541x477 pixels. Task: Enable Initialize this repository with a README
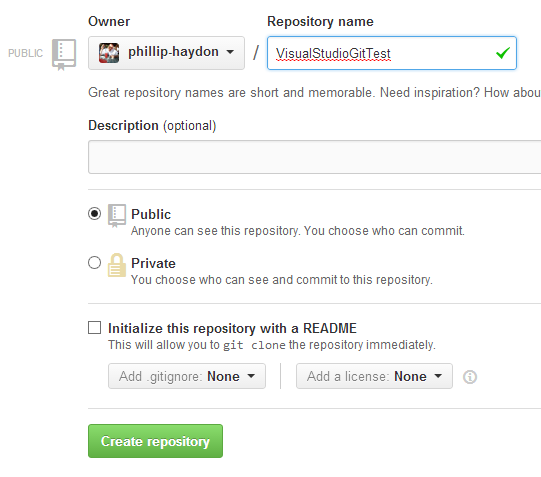coord(95,328)
